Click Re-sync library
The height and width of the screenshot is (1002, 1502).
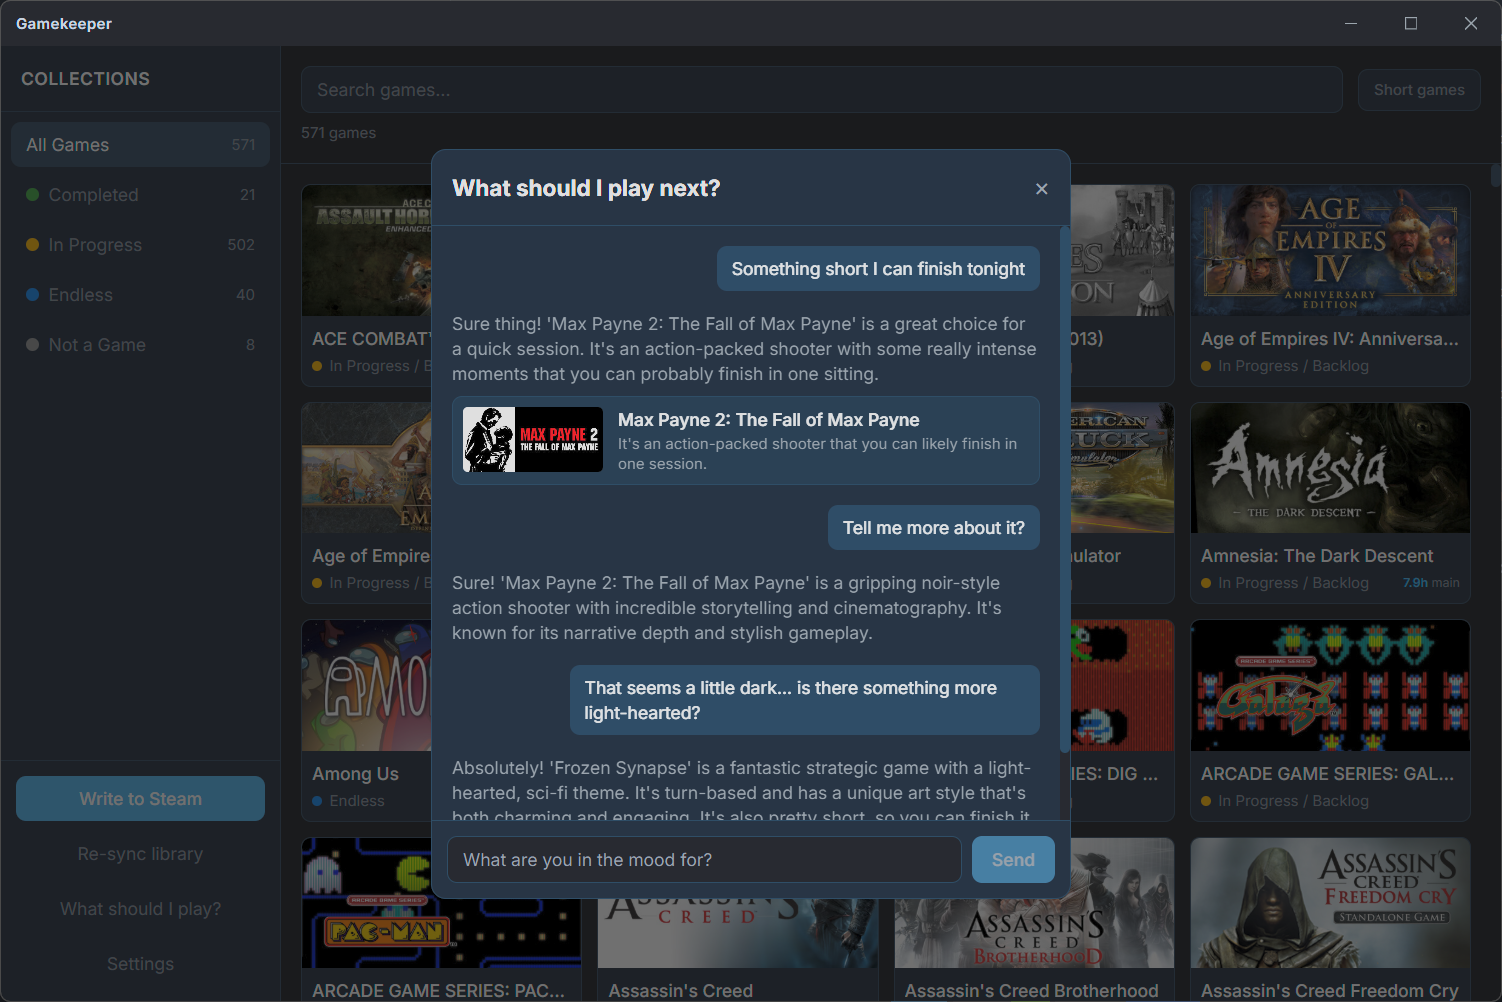[x=140, y=854]
